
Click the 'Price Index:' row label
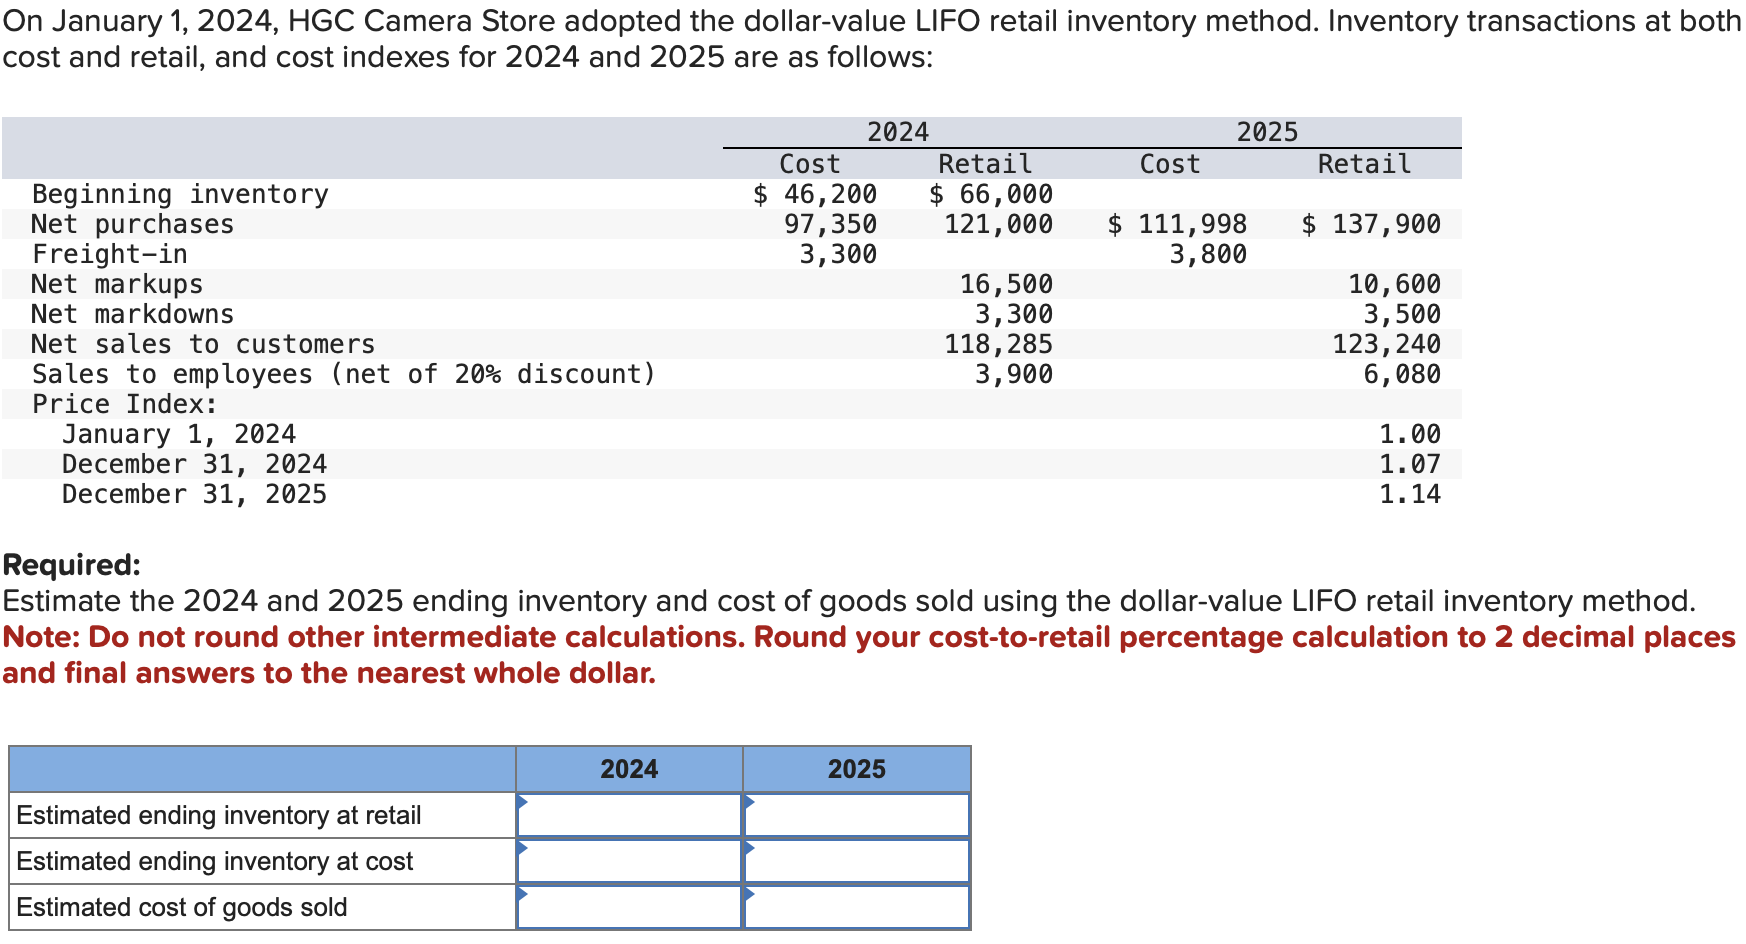point(125,404)
